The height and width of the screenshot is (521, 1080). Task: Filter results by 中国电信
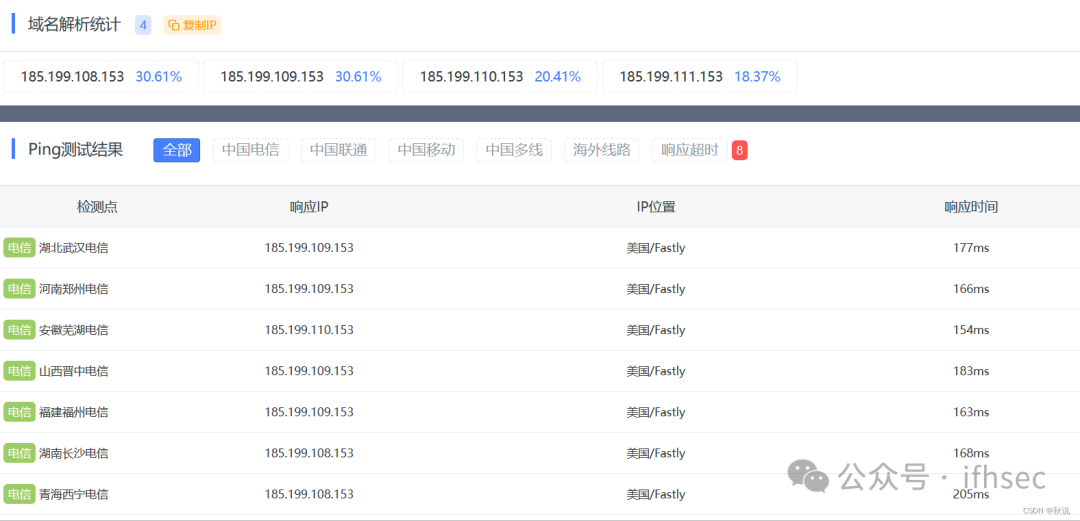(x=251, y=150)
